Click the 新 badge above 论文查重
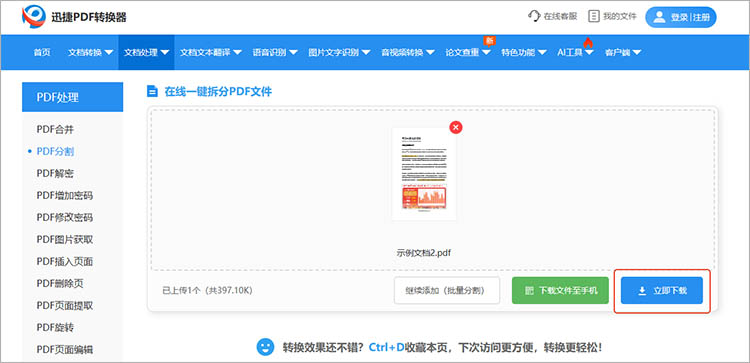The height and width of the screenshot is (363, 750). pyautogui.click(x=489, y=41)
